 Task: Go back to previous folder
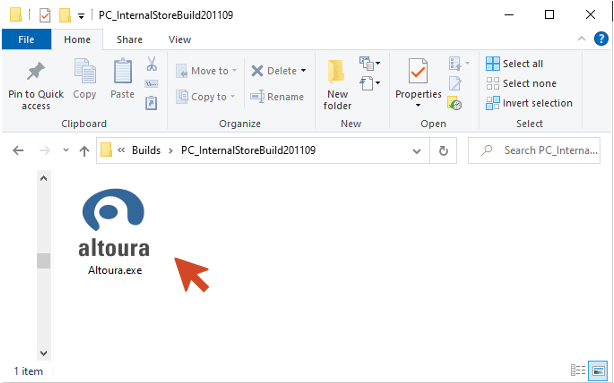(18, 150)
